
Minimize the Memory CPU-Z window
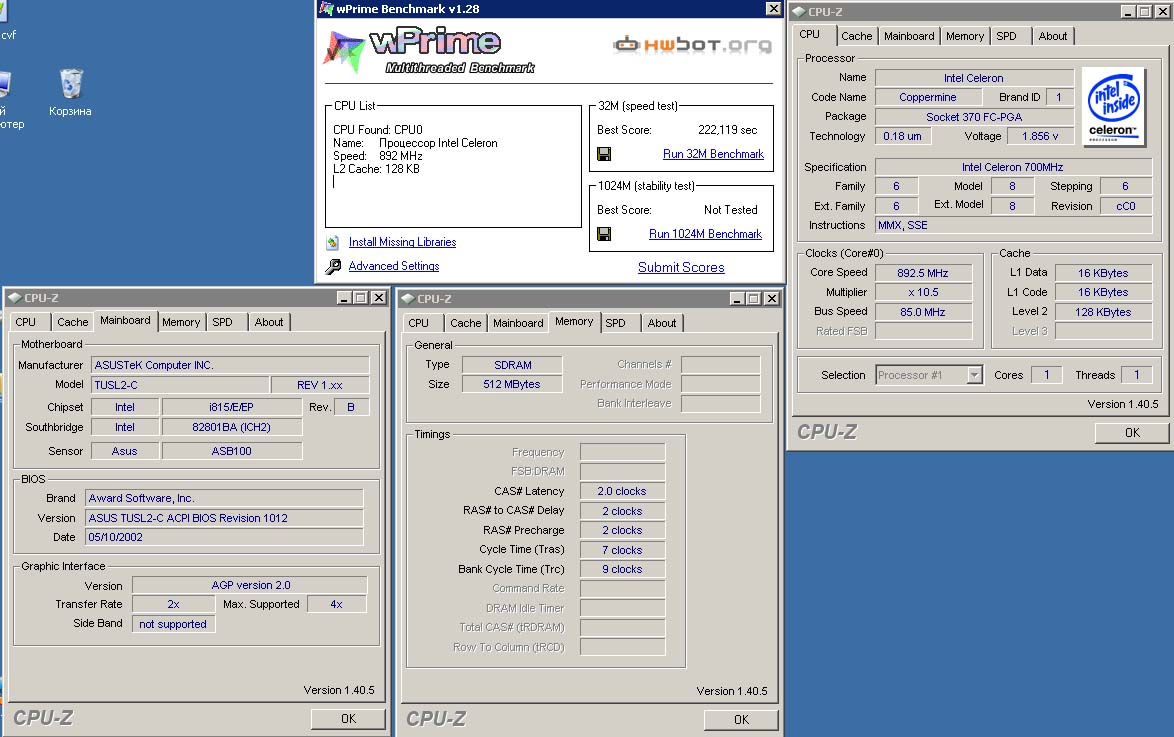pos(737,299)
